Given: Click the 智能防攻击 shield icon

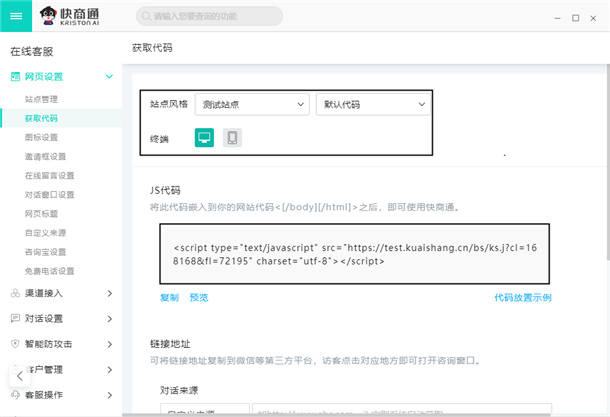Looking at the screenshot, I should pos(15,344).
